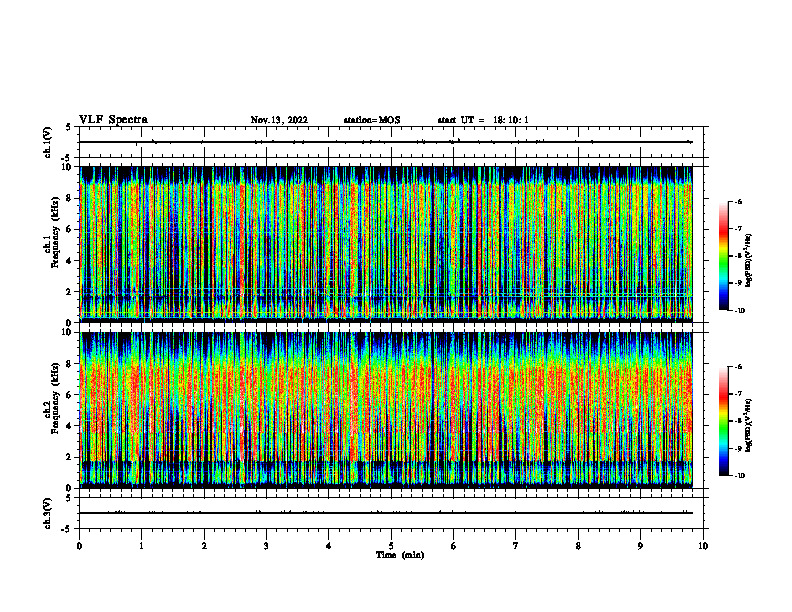Click the '-6' label on ch.1 colorbar

pyautogui.click(x=738, y=202)
